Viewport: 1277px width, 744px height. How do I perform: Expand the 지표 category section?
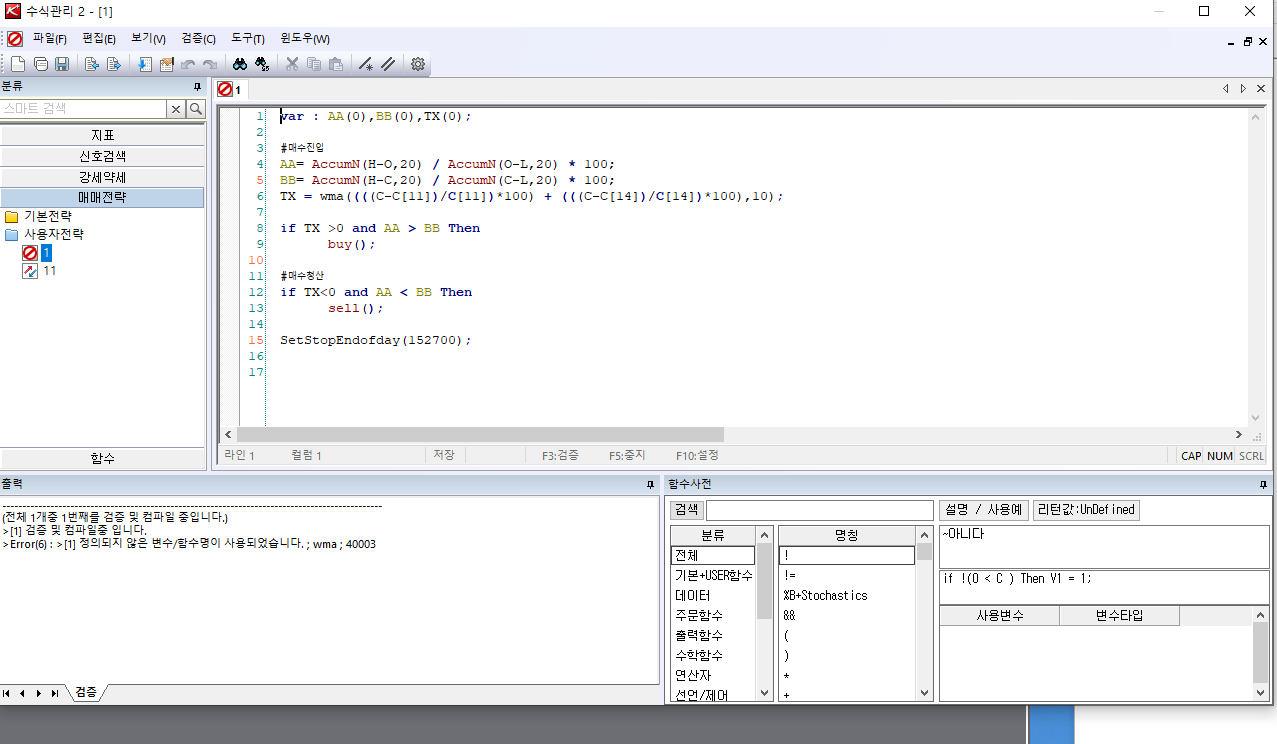pos(102,135)
